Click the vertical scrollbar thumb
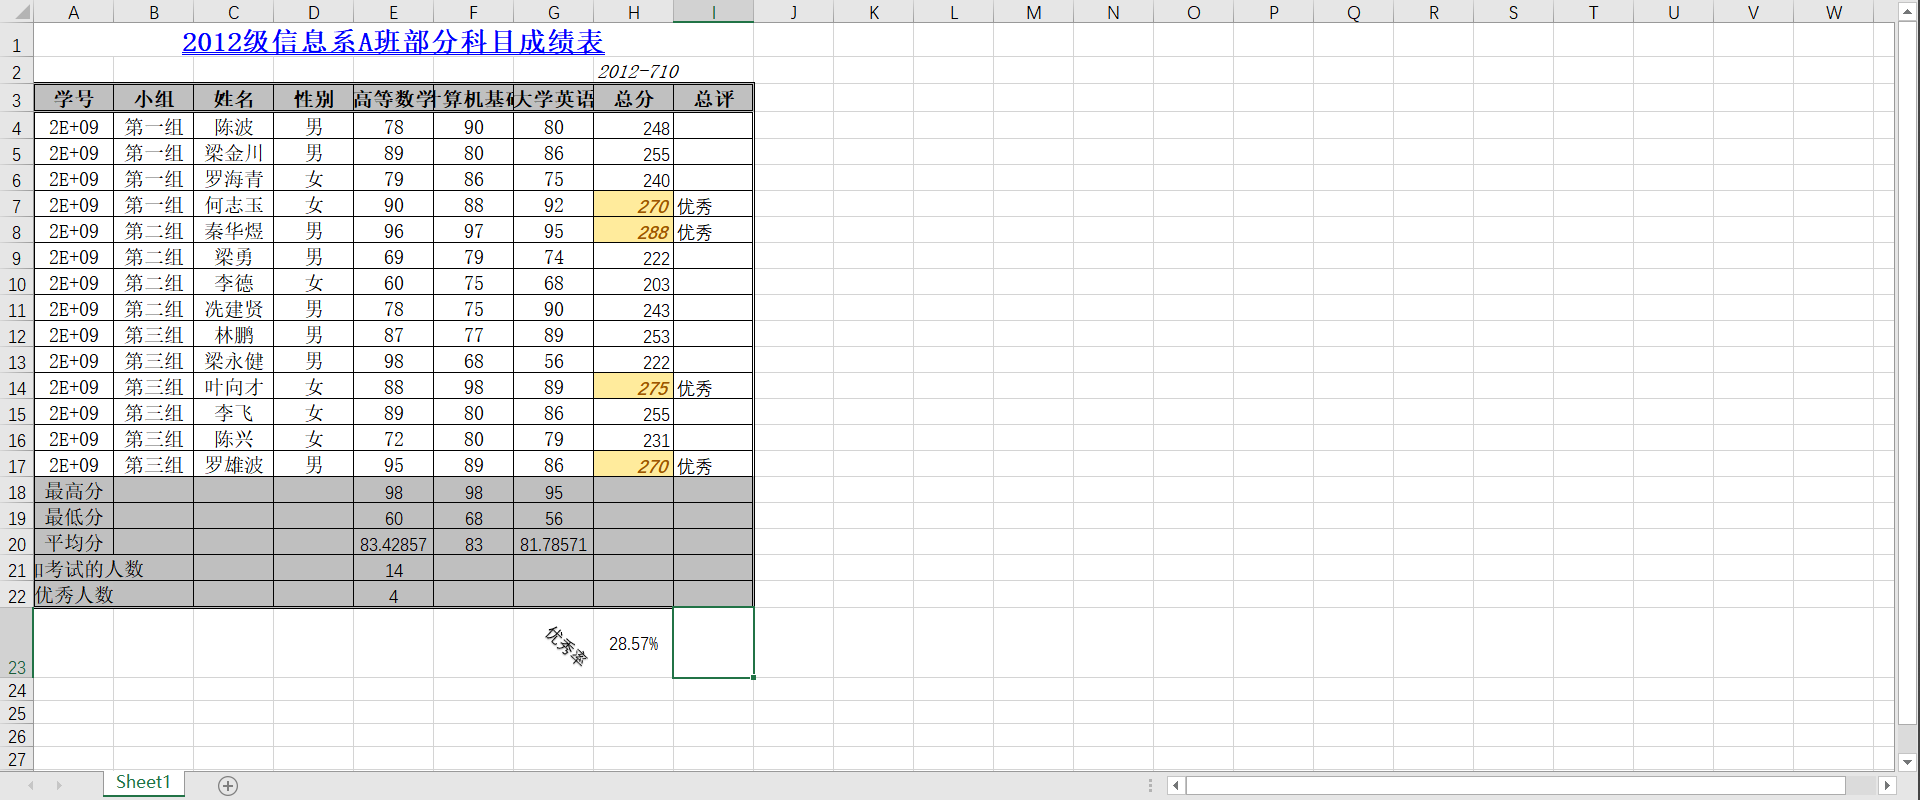This screenshot has height=800, width=1920. pyautogui.click(x=1907, y=372)
